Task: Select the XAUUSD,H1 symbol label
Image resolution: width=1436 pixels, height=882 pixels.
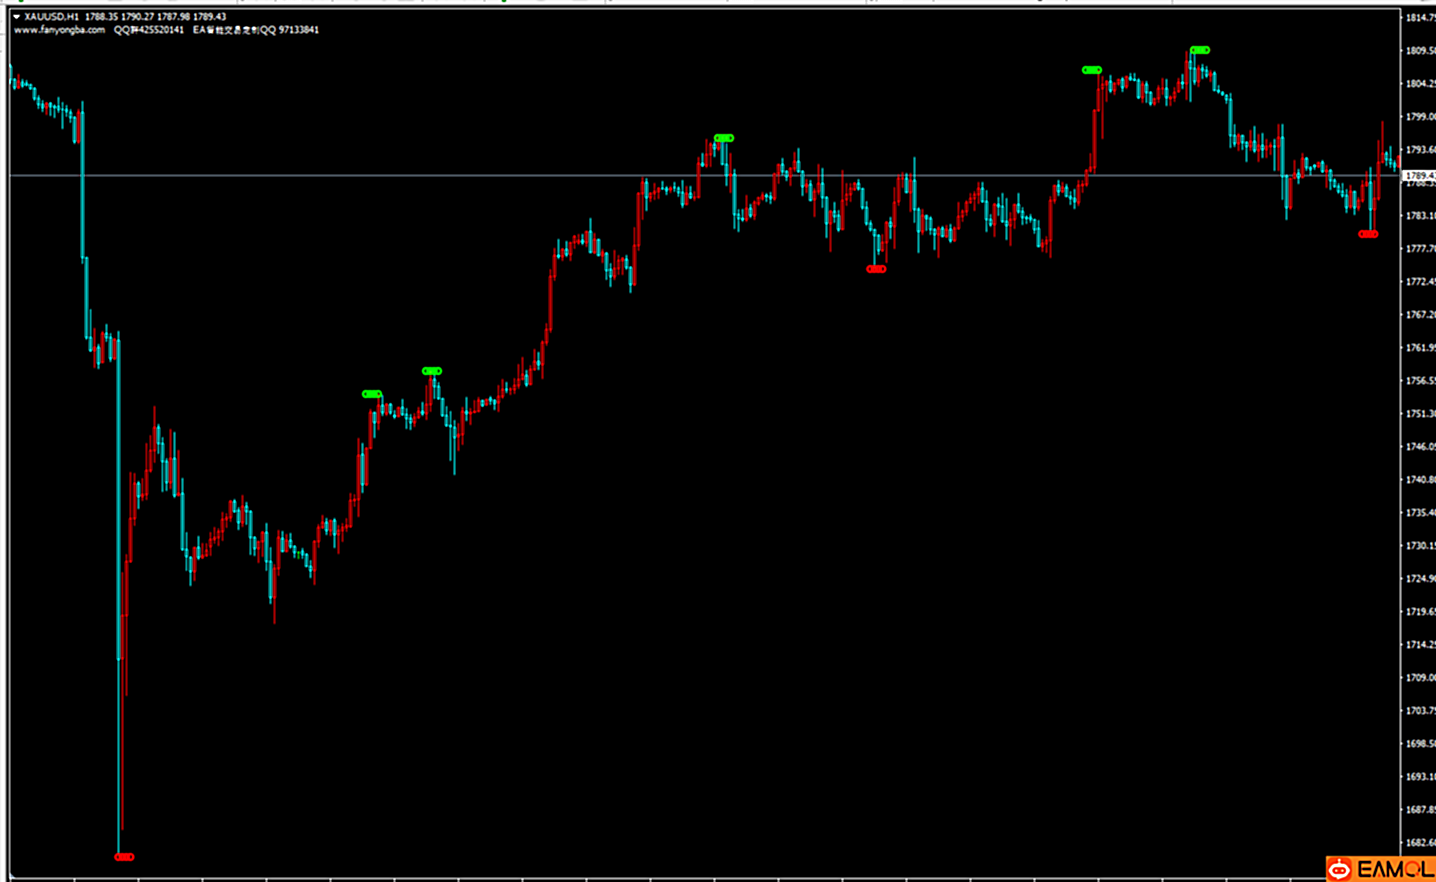Action: click(x=52, y=17)
